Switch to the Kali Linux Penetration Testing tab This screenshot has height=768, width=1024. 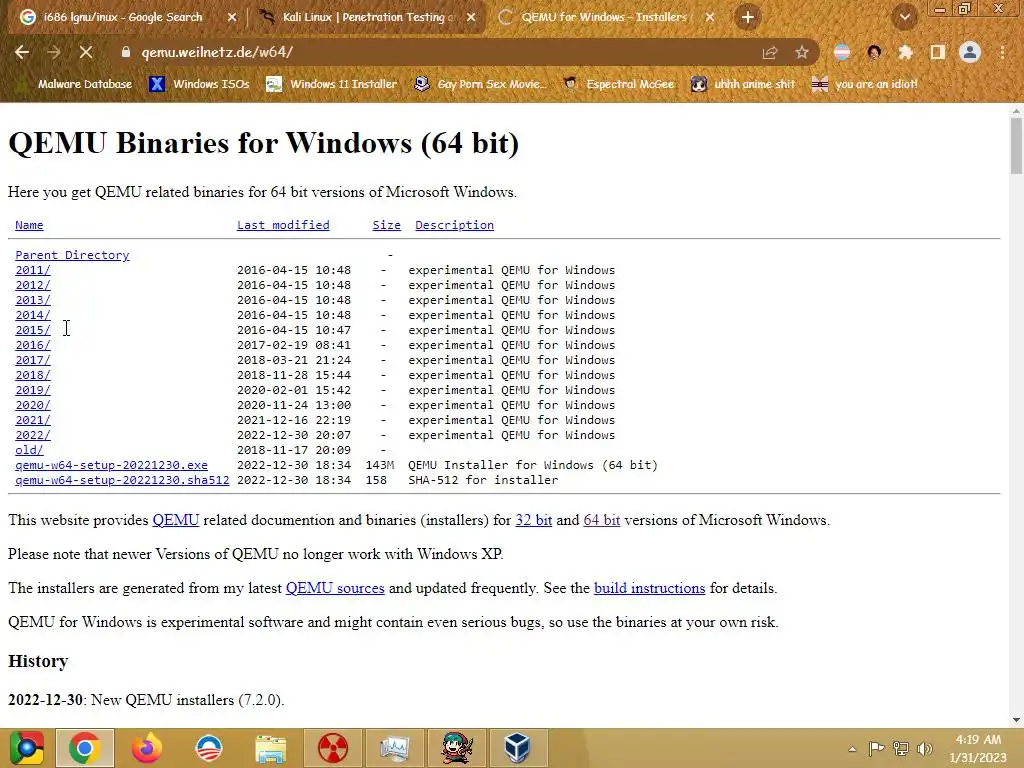(x=364, y=18)
